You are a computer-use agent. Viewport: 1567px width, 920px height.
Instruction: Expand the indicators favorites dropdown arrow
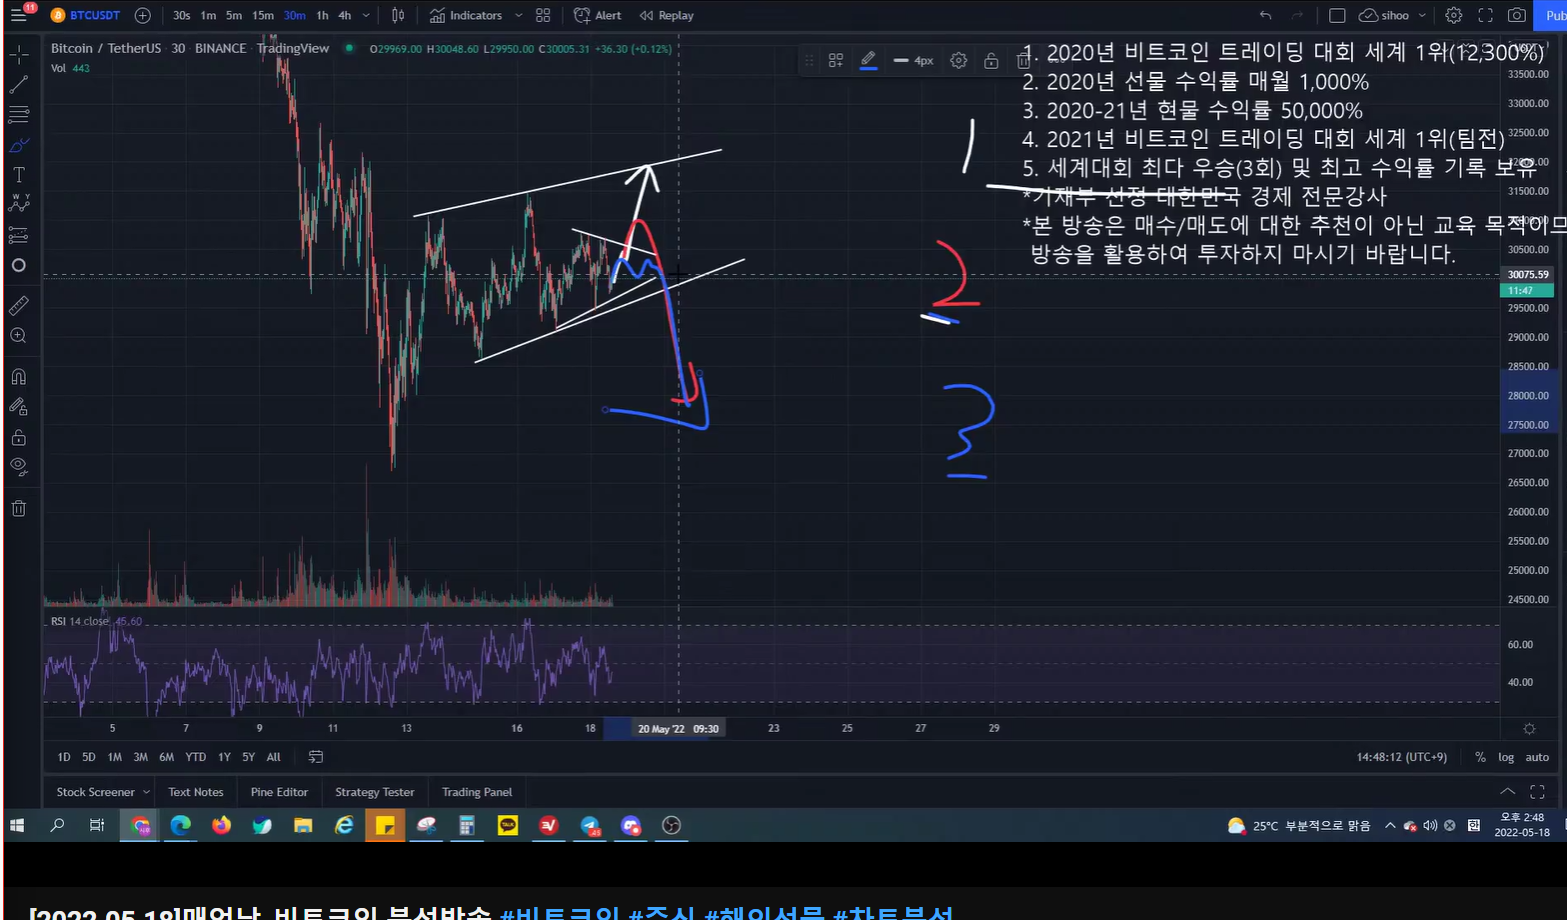518,15
